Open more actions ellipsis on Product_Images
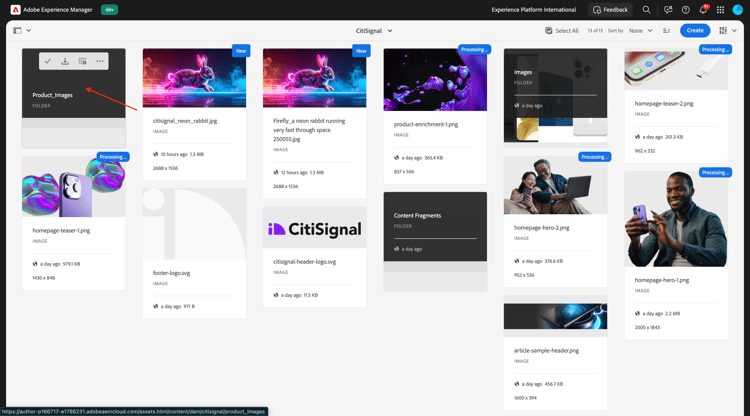 pos(99,61)
